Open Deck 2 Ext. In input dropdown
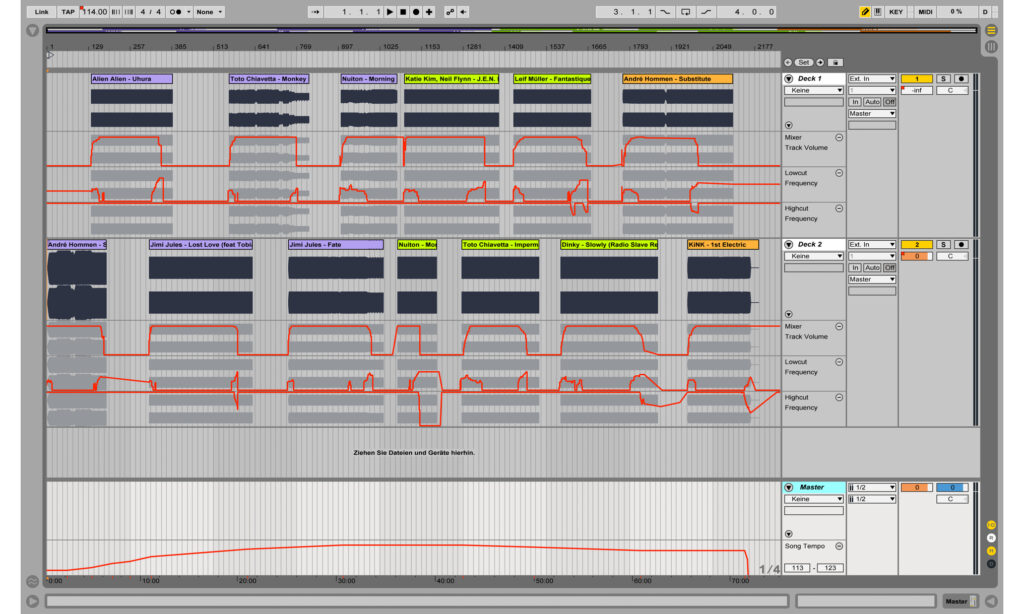The width and height of the screenshot is (1024, 614). [x=872, y=244]
